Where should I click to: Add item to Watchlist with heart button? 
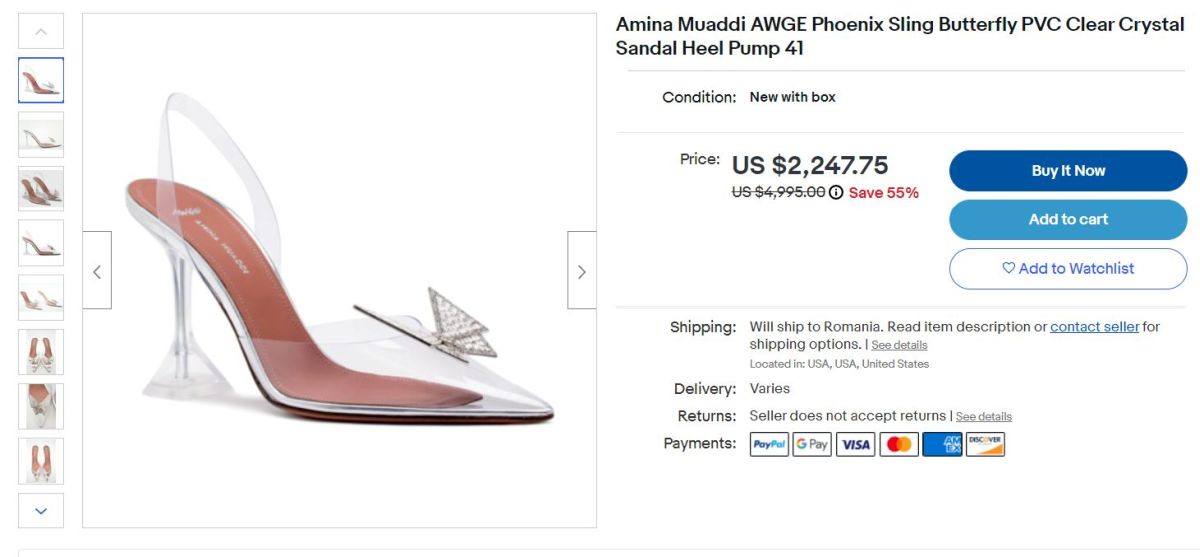(1068, 268)
